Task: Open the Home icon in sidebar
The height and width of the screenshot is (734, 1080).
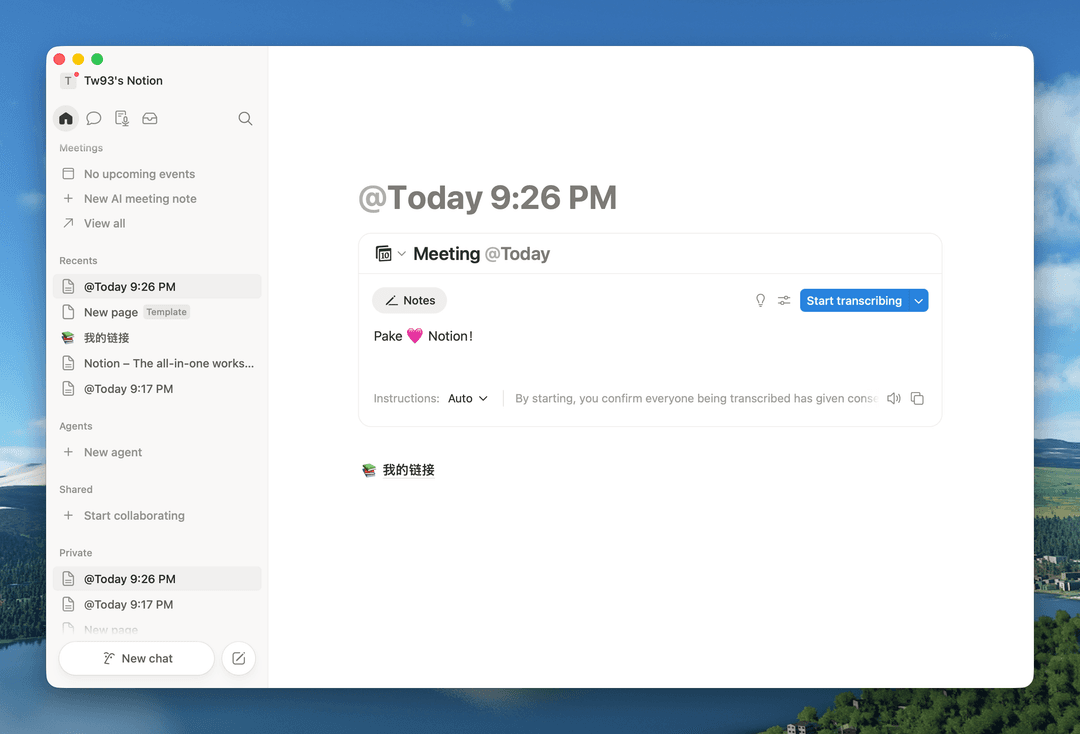Action: pyautogui.click(x=66, y=118)
